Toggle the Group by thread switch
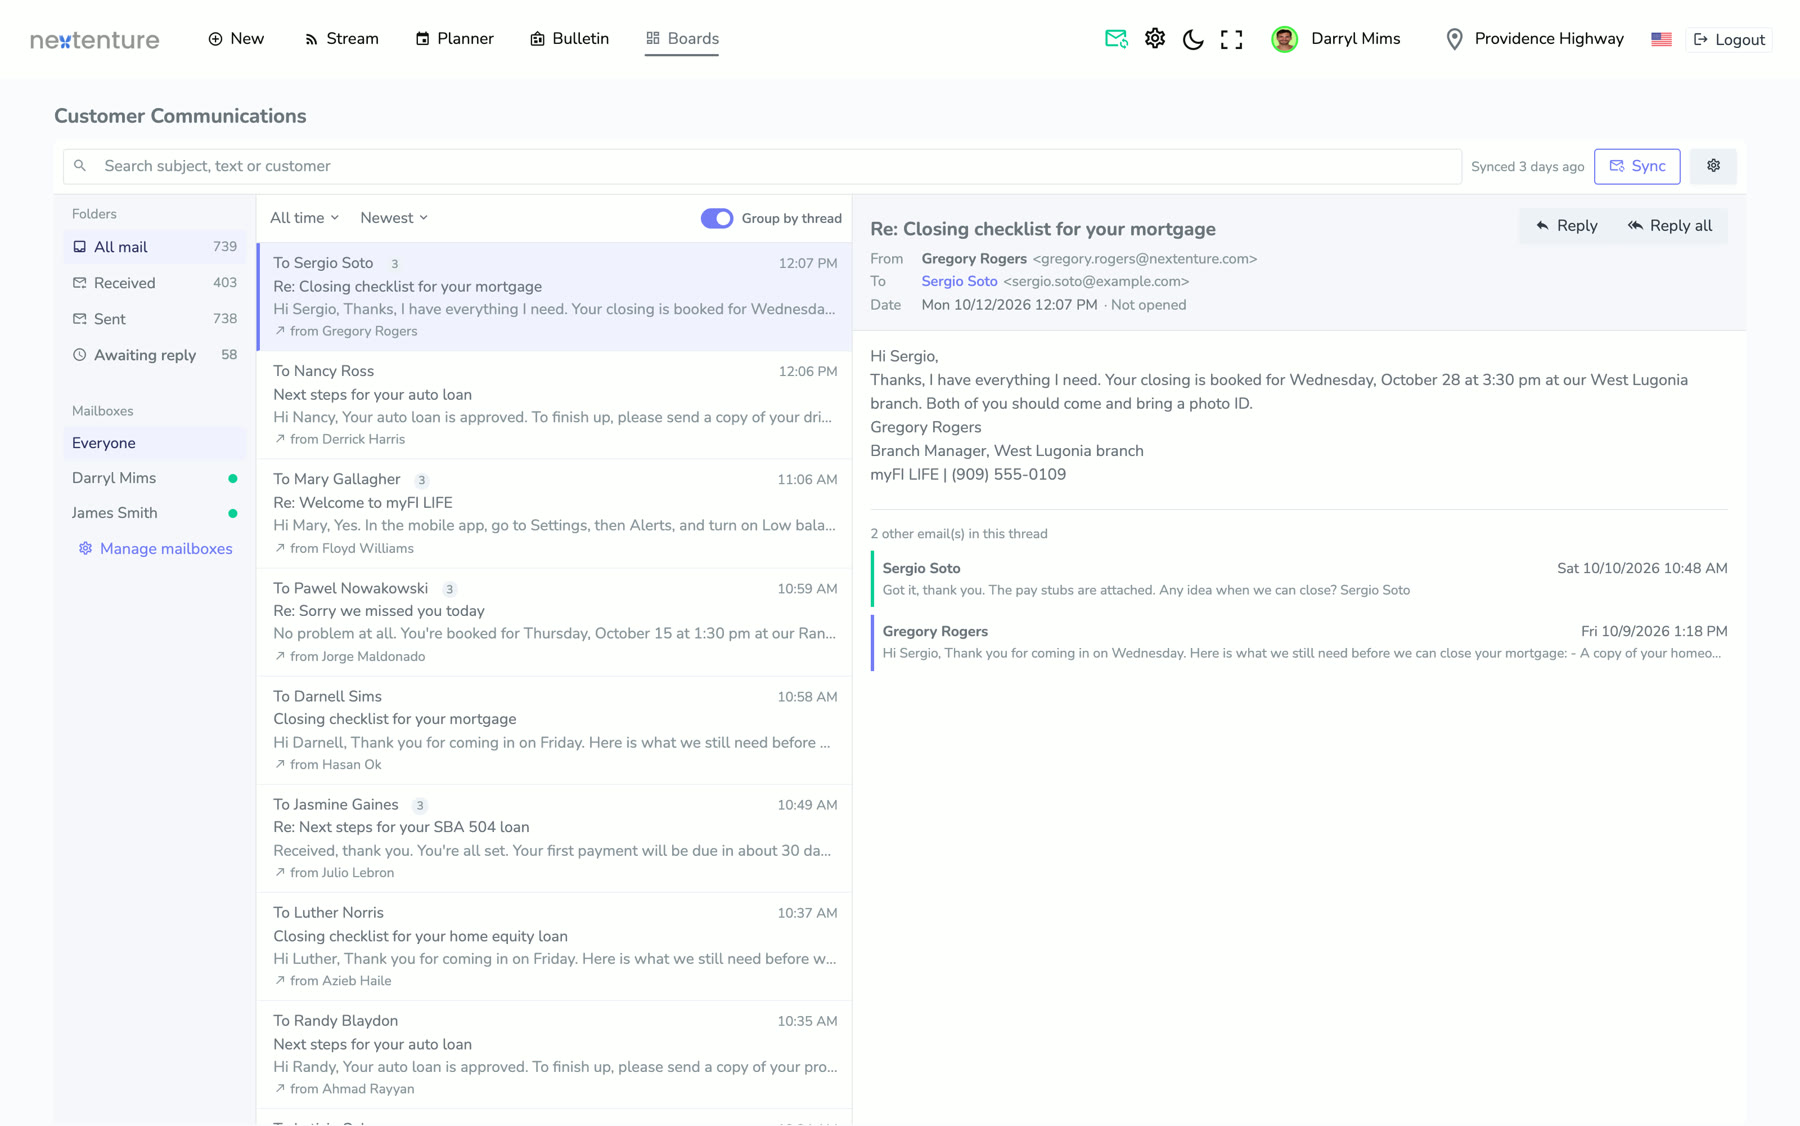 click(717, 218)
